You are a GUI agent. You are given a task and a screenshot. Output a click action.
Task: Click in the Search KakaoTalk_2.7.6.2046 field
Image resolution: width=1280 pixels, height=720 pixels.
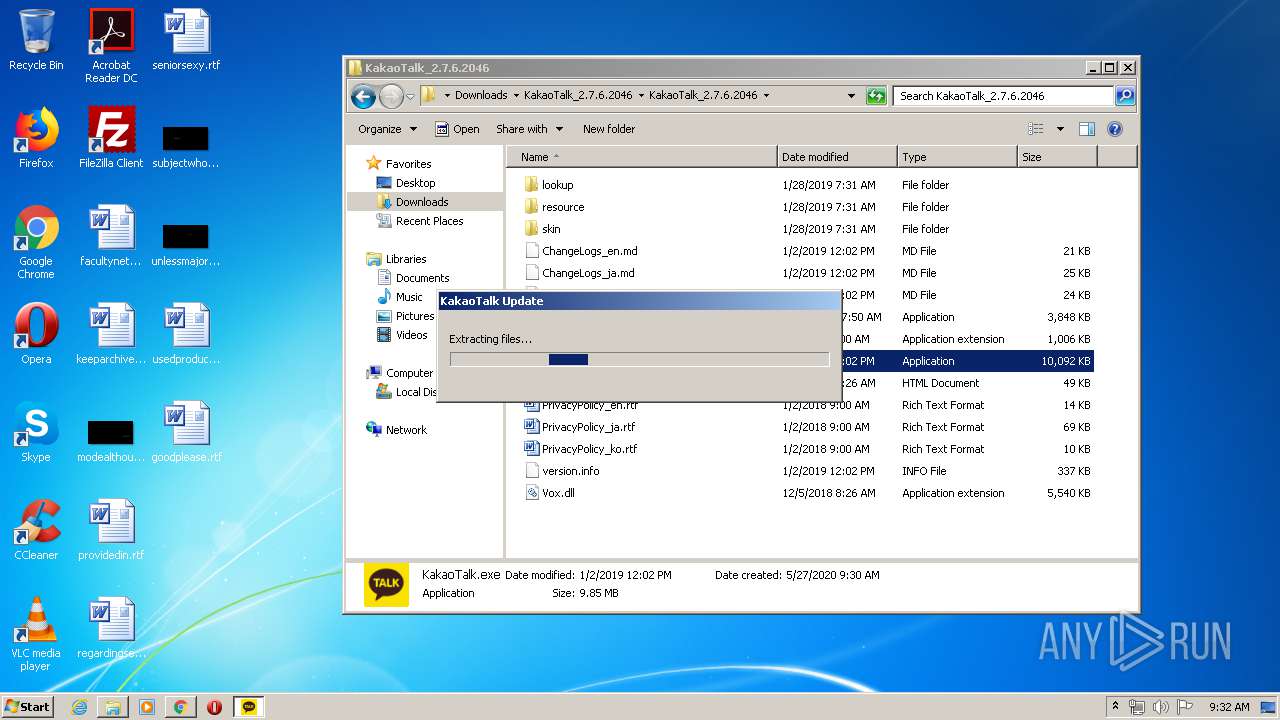coord(1003,96)
